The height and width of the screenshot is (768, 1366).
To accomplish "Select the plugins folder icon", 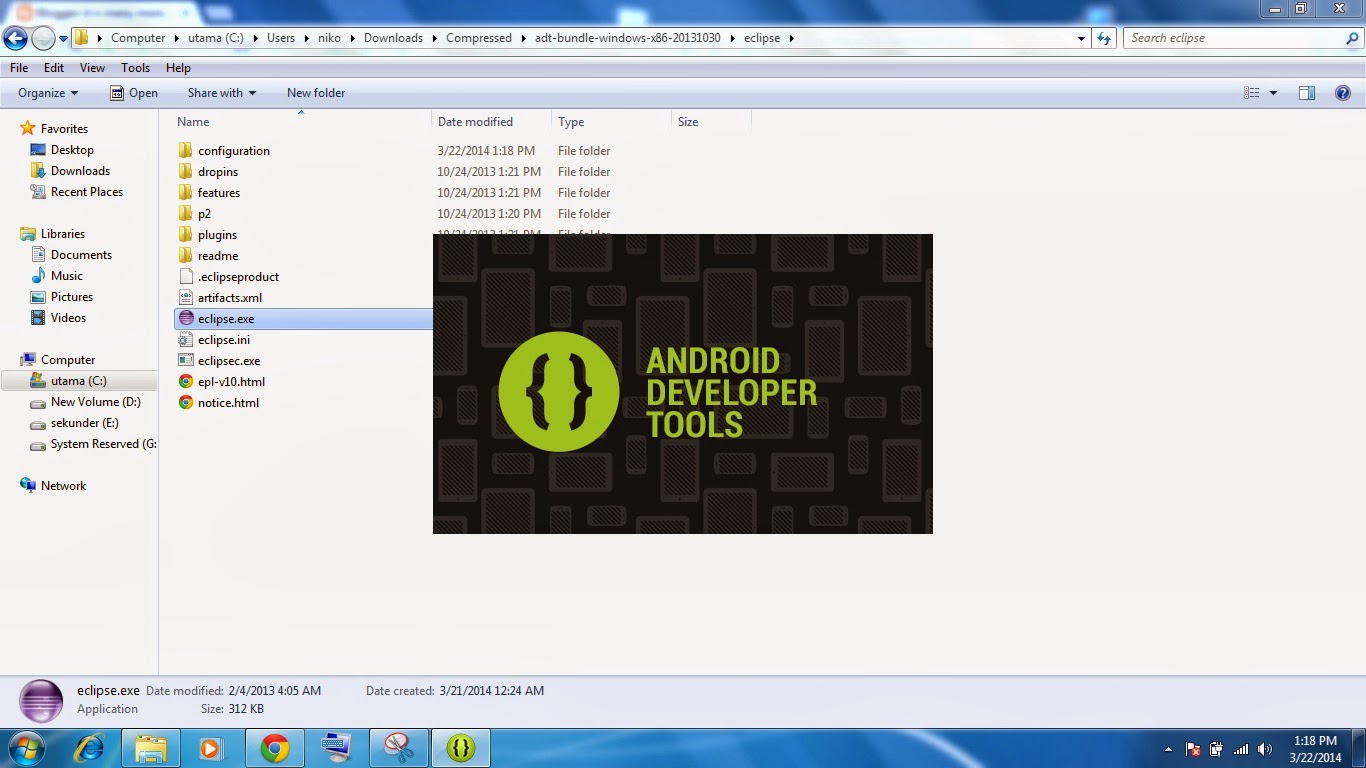I will point(185,234).
